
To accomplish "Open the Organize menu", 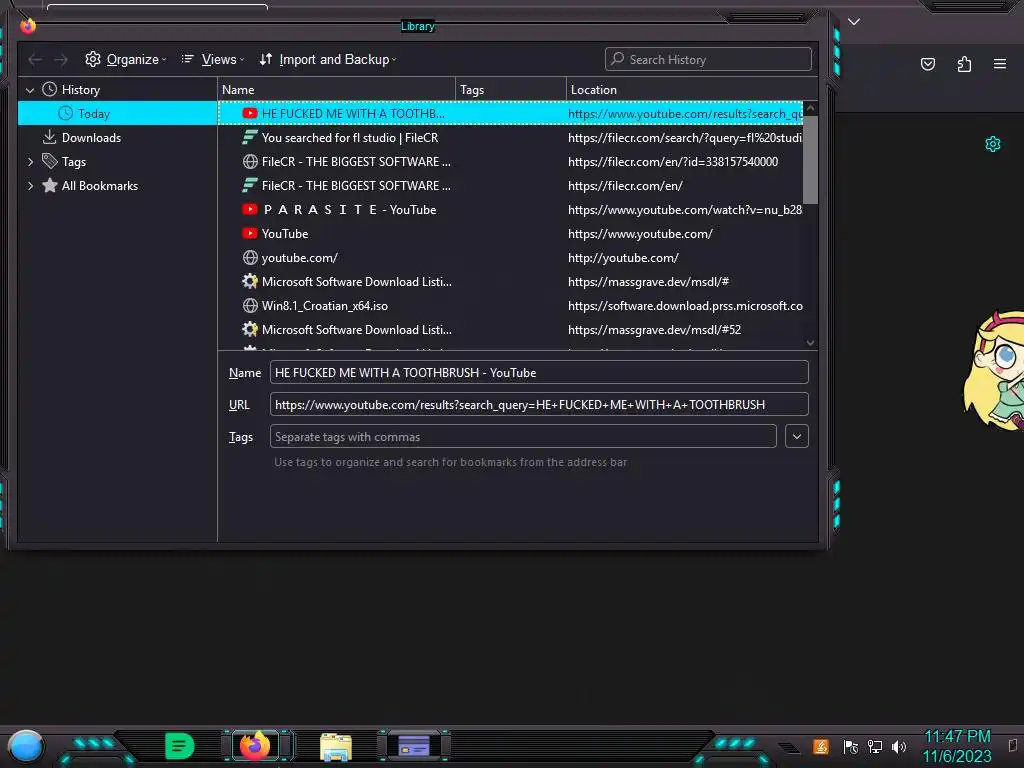I will 125,59.
